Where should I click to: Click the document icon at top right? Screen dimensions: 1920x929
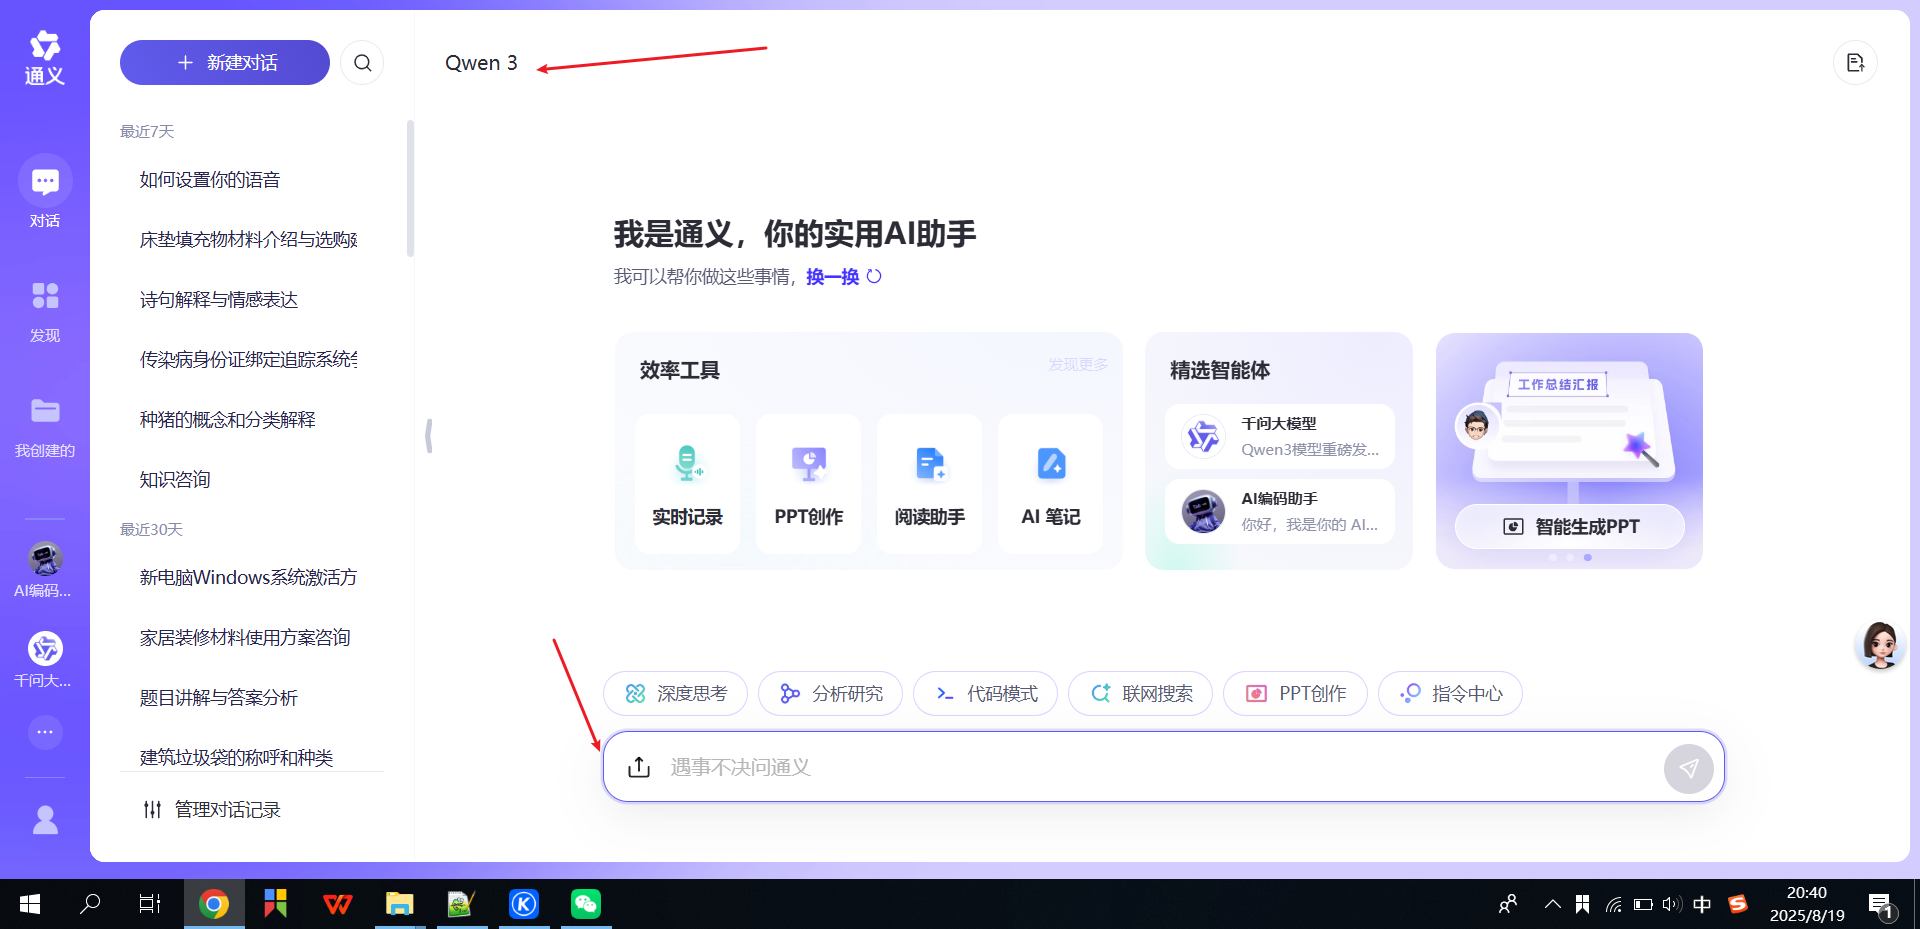(1855, 63)
